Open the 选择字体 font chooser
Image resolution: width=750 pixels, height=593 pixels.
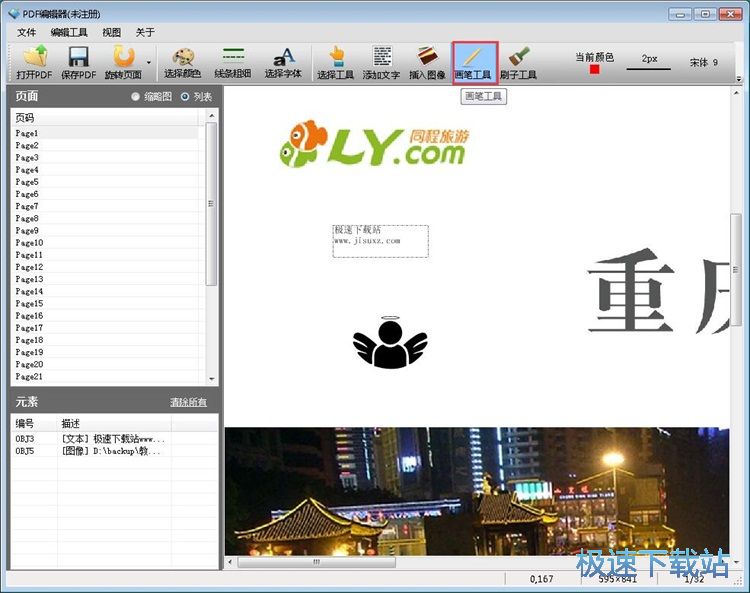pyautogui.click(x=283, y=62)
